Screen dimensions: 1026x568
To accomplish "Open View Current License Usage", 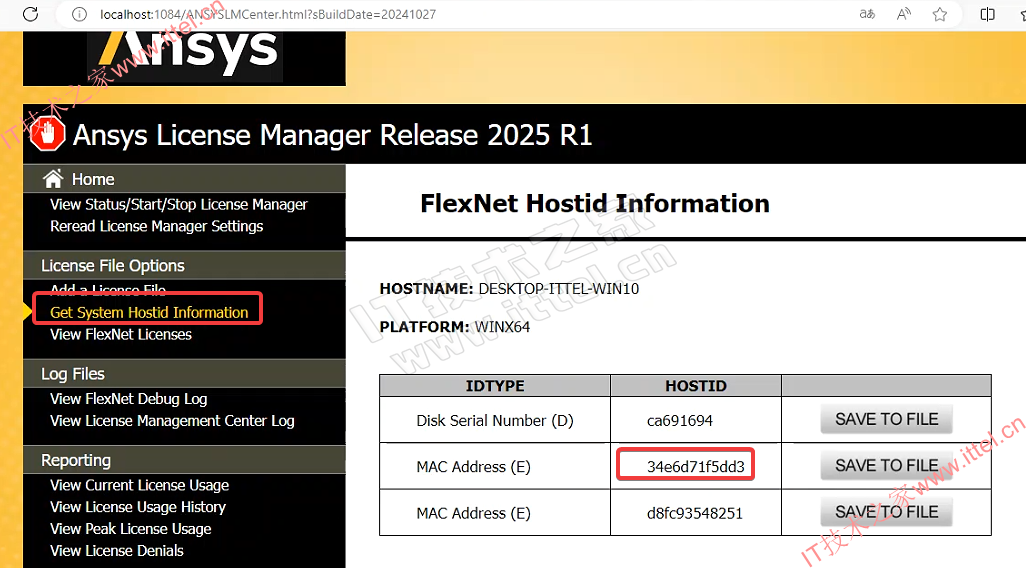I will (x=139, y=486).
